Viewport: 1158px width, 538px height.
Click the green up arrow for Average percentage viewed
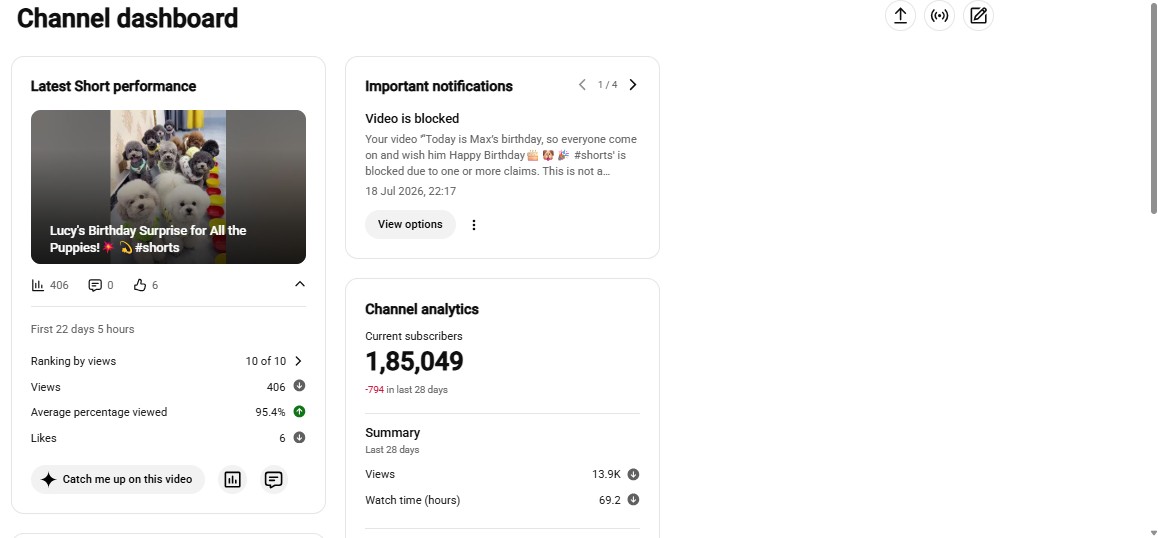point(299,412)
